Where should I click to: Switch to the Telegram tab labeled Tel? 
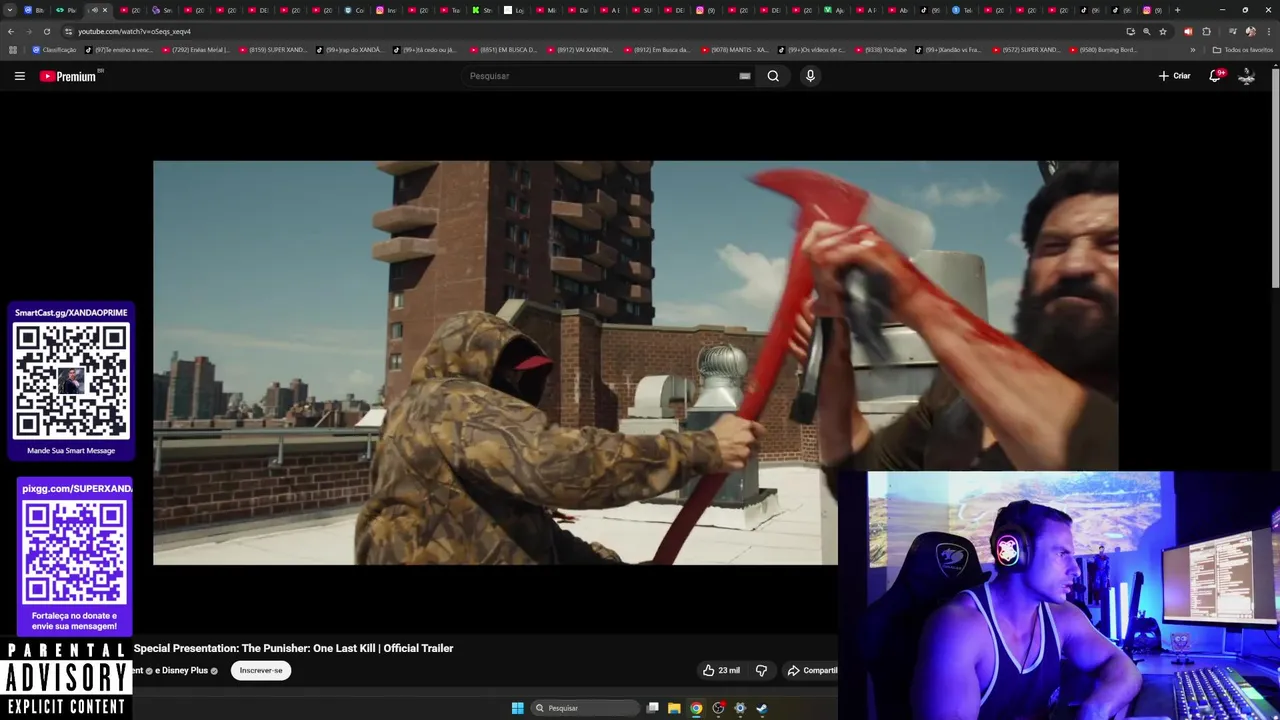click(x=961, y=10)
